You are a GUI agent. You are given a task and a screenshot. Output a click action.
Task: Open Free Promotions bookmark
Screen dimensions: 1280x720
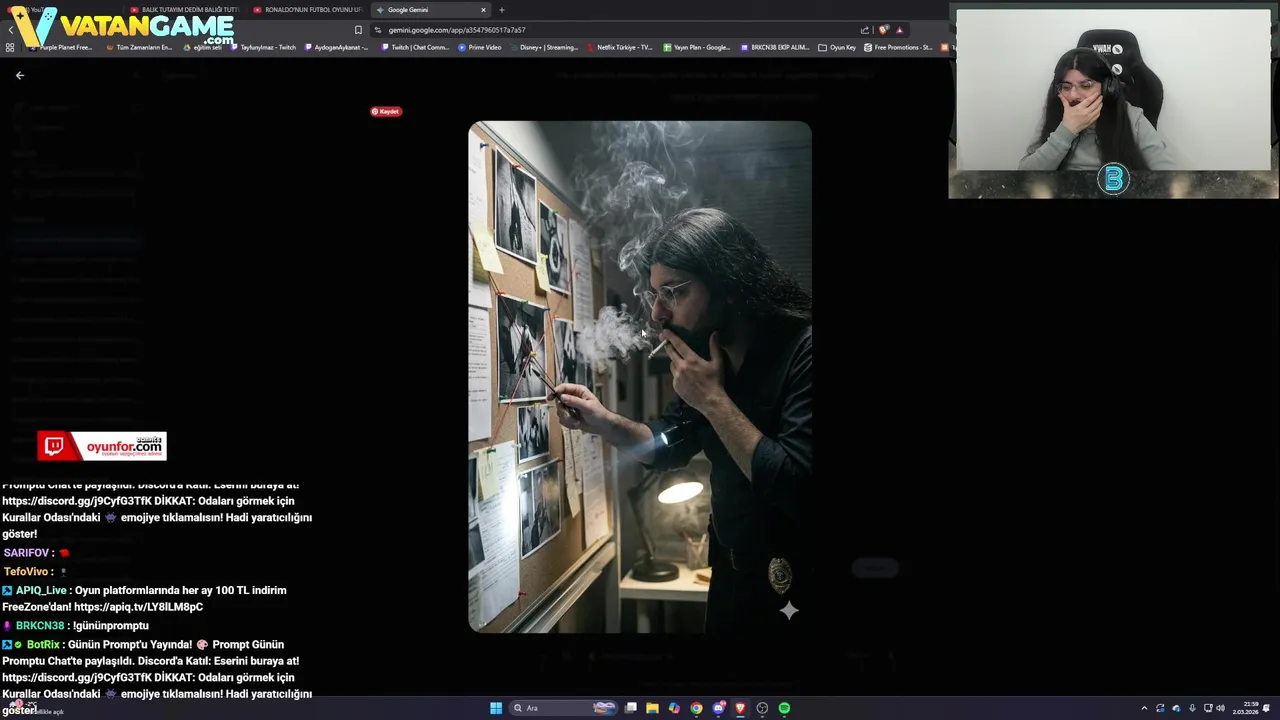click(898, 47)
